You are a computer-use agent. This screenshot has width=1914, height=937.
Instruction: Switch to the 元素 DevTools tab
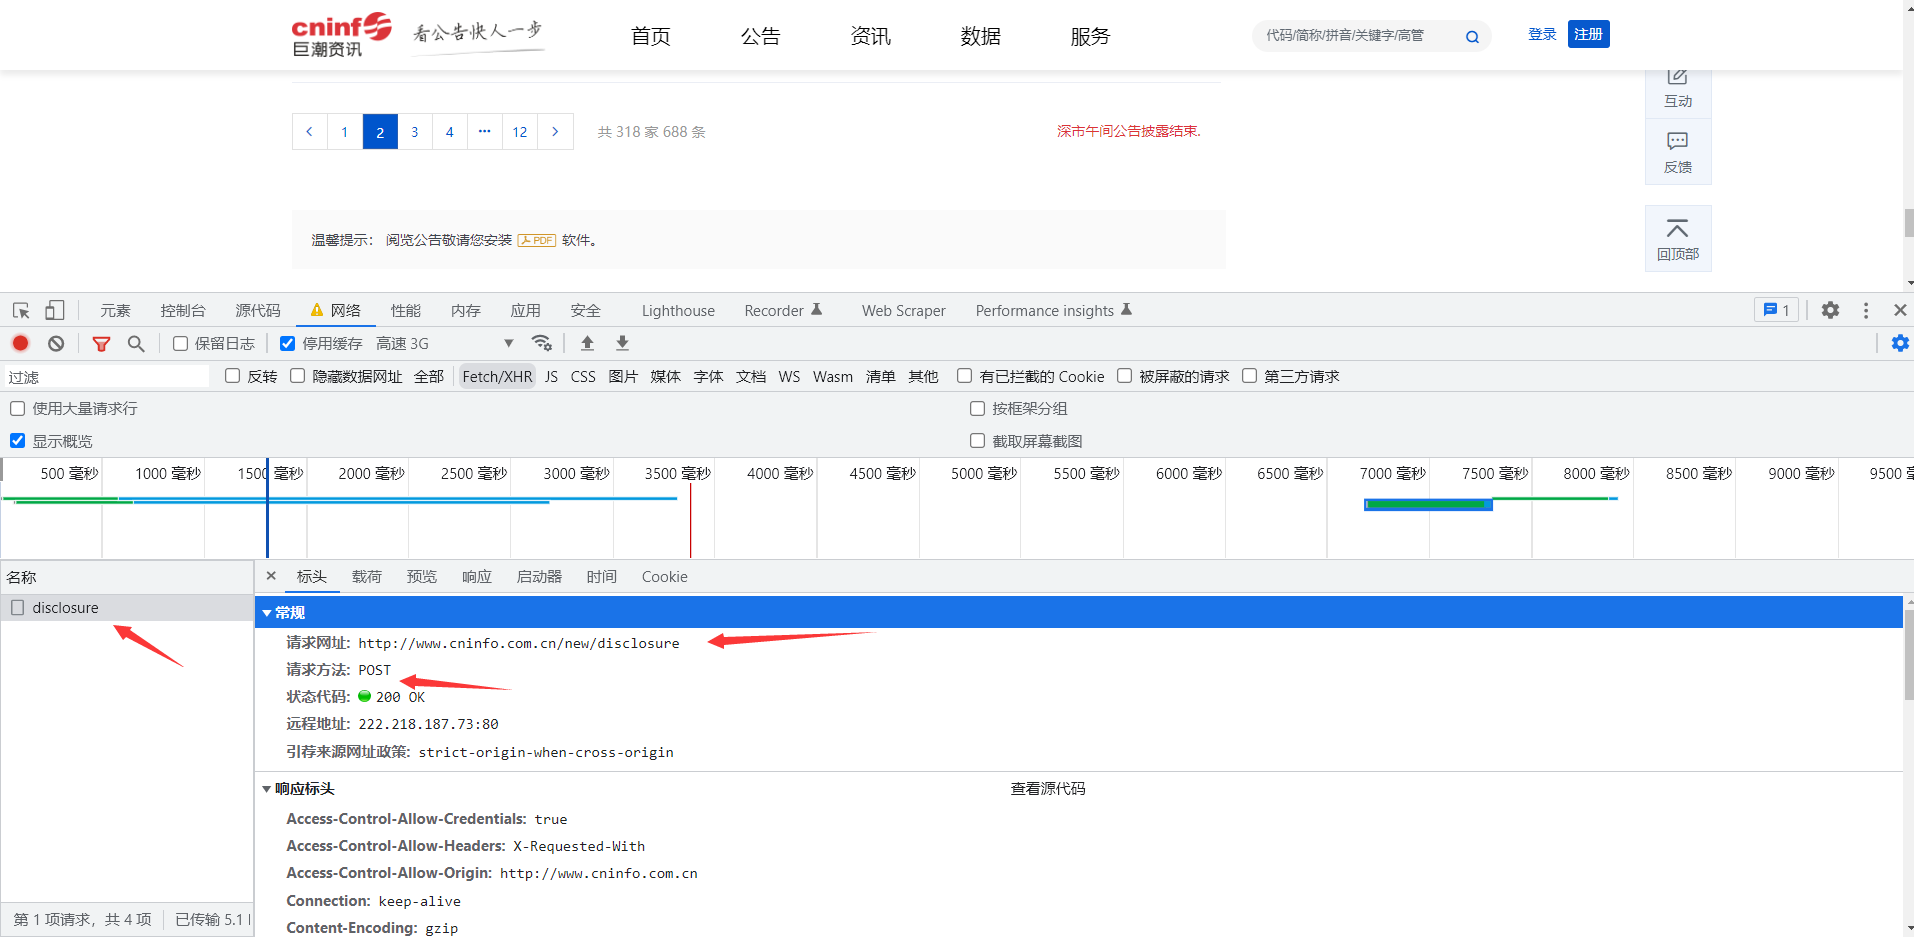(x=115, y=310)
